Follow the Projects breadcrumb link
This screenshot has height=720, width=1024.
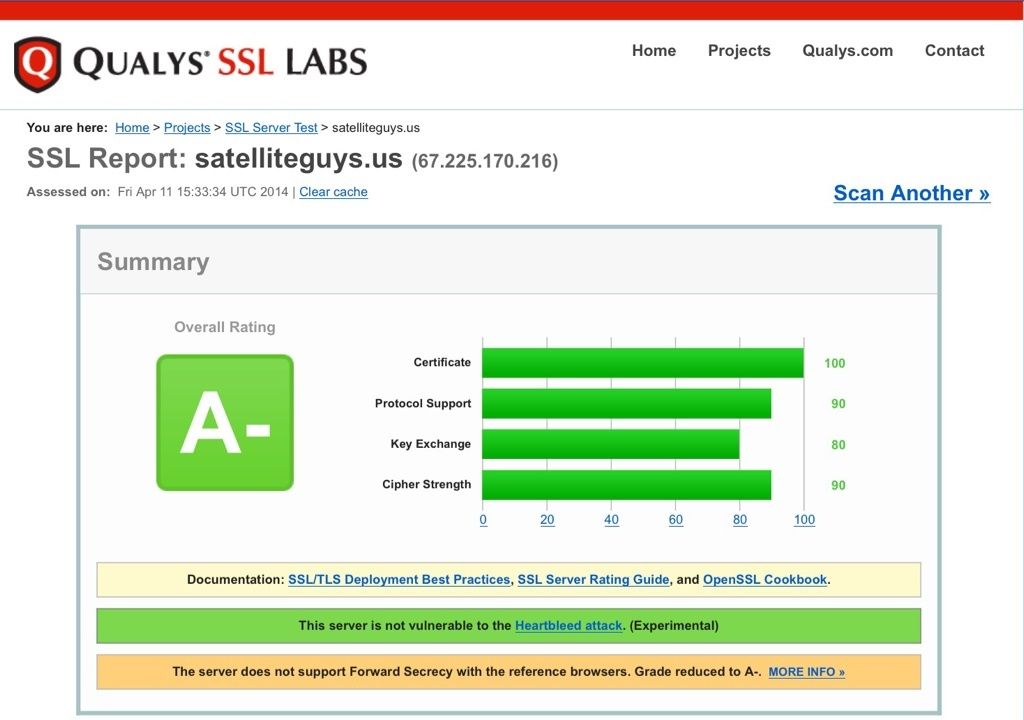(187, 127)
